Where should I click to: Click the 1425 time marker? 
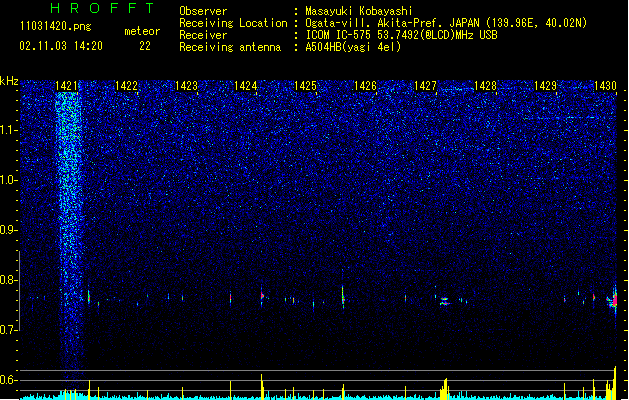(305, 86)
